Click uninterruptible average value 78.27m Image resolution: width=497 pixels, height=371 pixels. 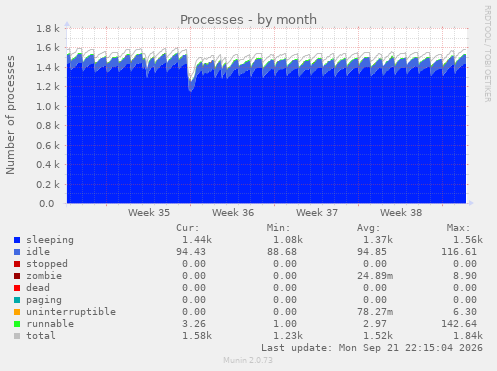375,312
